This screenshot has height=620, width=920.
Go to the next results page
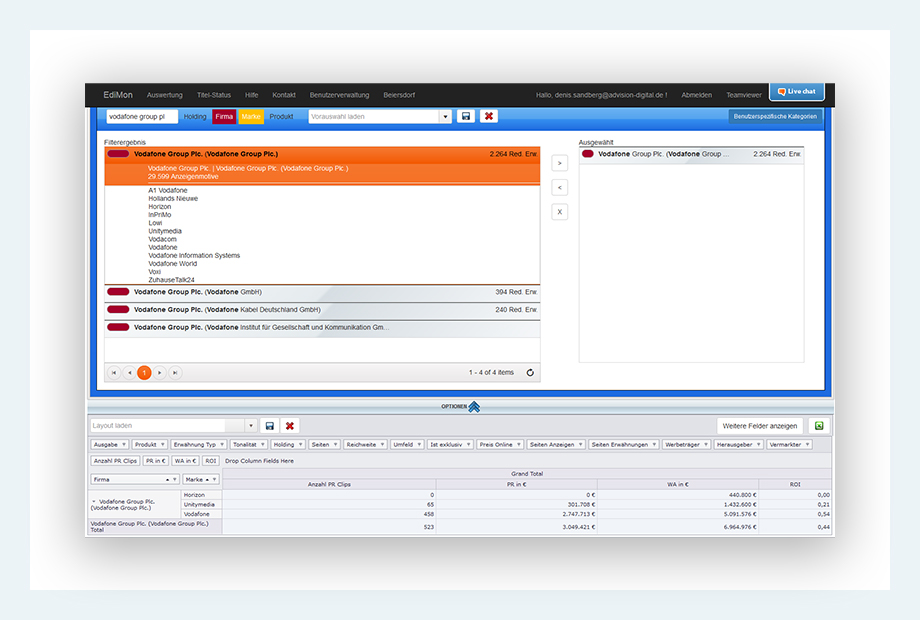pyautogui.click(x=160, y=372)
